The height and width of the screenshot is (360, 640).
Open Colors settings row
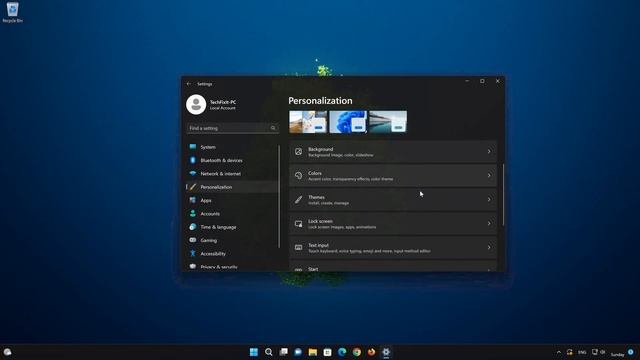click(393, 176)
